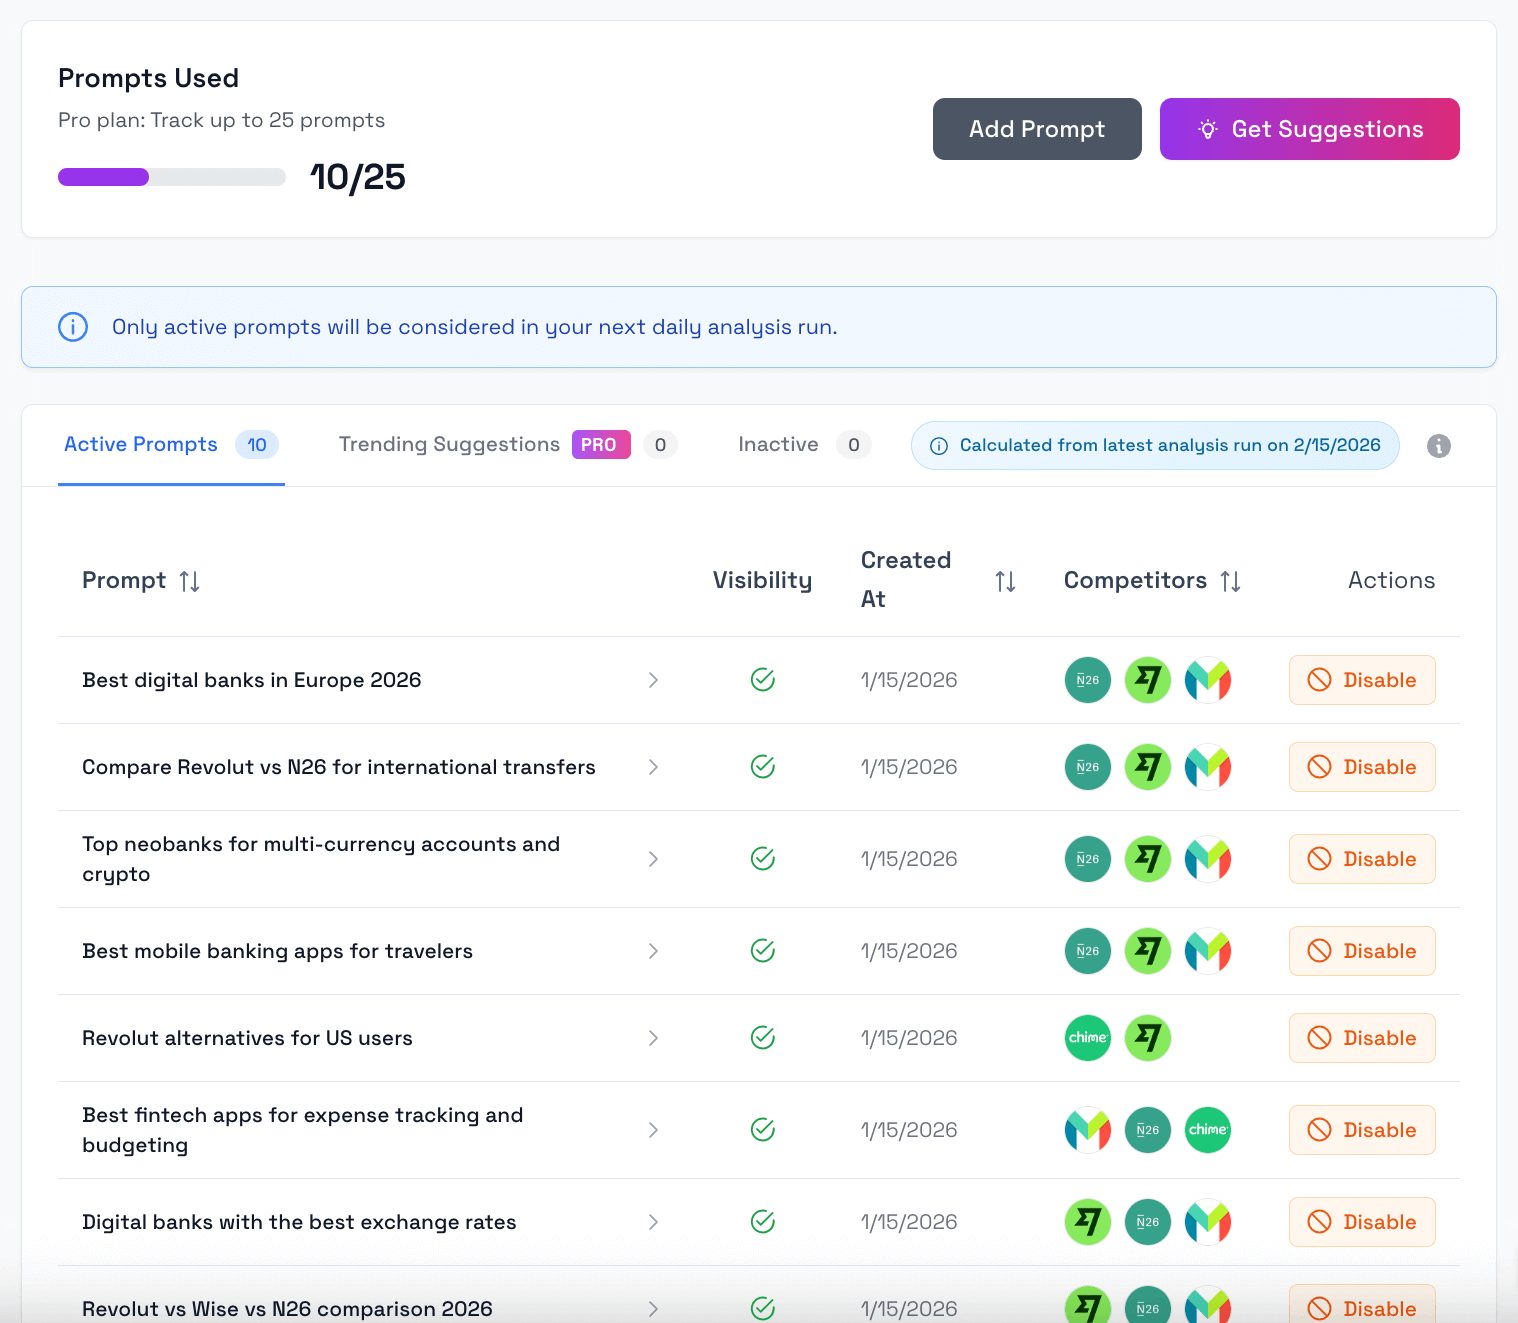The width and height of the screenshot is (1518, 1323).
Task: Click the visibility checkmark on Revolut alternatives row
Action: pos(763,1038)
